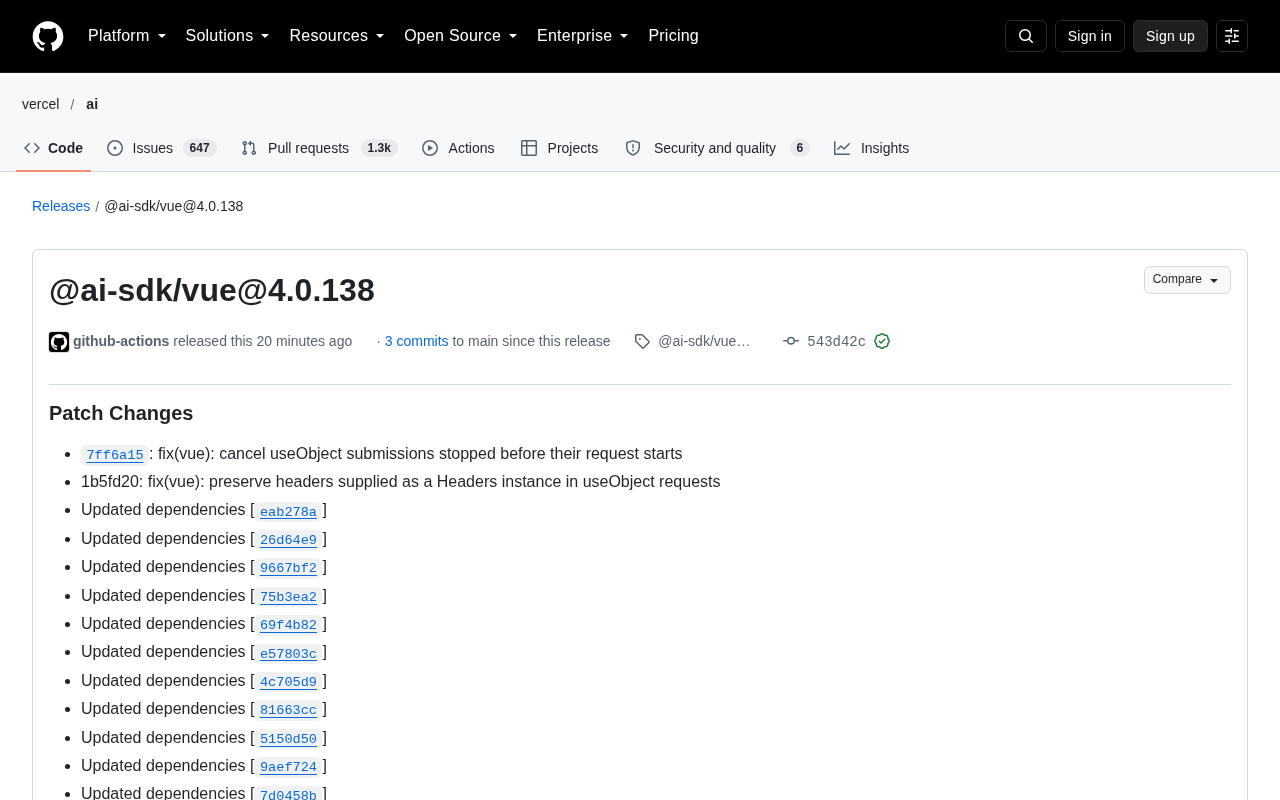Click the Projects table icon

[x=529, y=148]
